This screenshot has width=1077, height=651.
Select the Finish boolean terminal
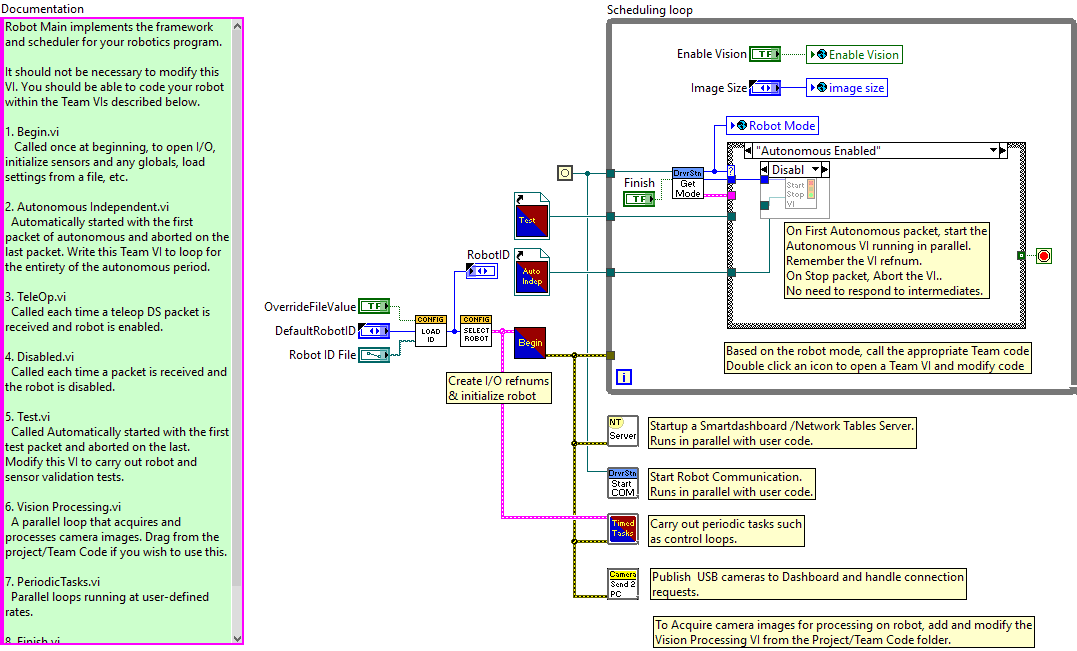tap(637, 199)
